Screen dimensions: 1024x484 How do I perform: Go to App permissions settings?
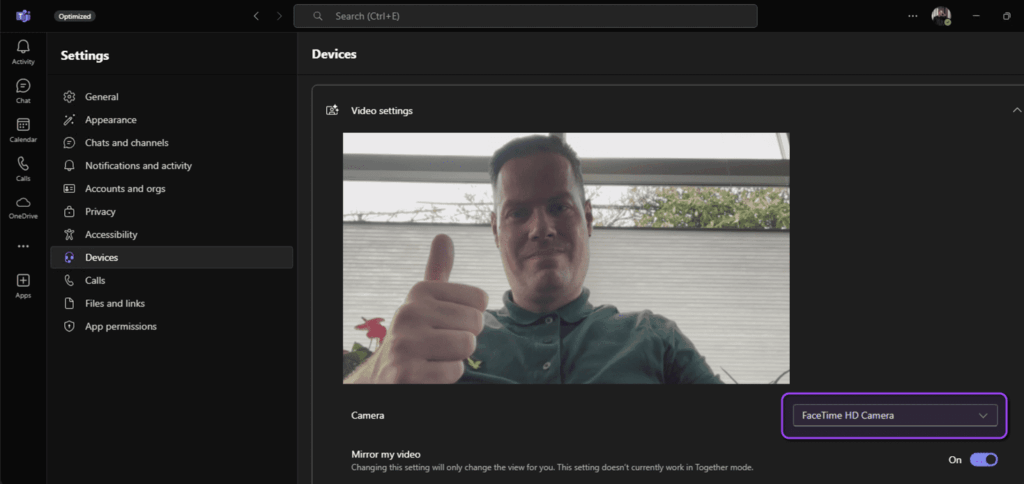pyautogui.click(x=120, y=326)
